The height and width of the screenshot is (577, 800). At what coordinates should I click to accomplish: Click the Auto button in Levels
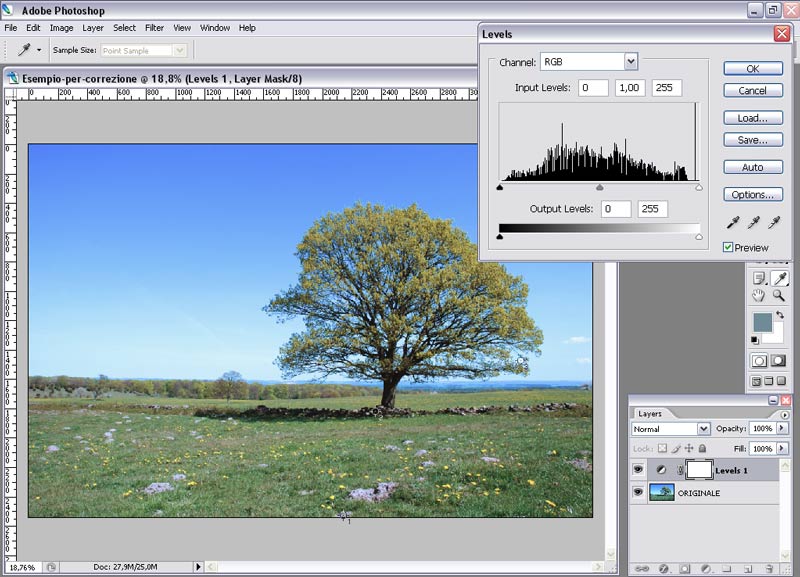point(752,167)
